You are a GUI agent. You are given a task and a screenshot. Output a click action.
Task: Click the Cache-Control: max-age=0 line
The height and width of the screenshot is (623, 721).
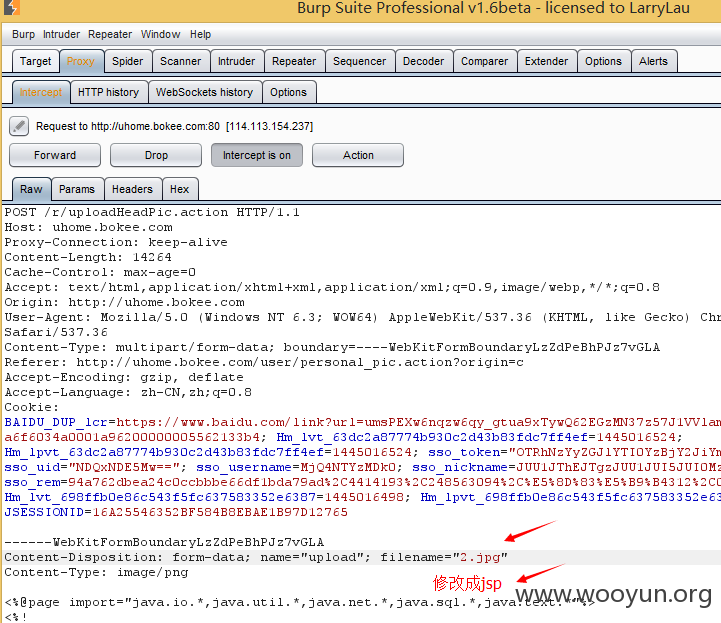click(100, 272)
